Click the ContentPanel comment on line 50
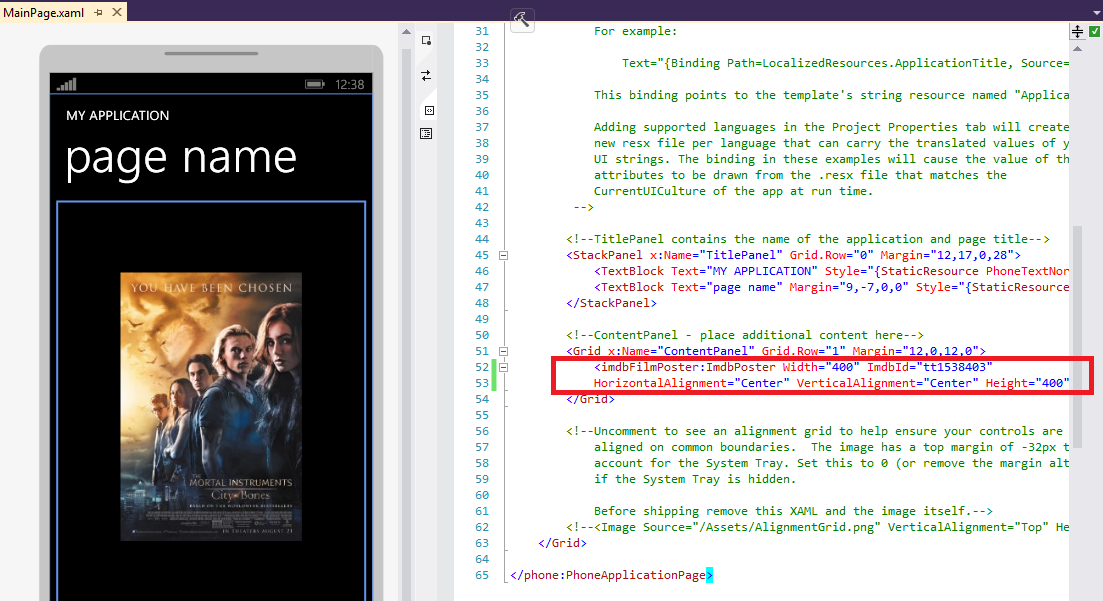The height and width of the screenshot is (601, 1103). pyautogui.click(x=745, y=335)
